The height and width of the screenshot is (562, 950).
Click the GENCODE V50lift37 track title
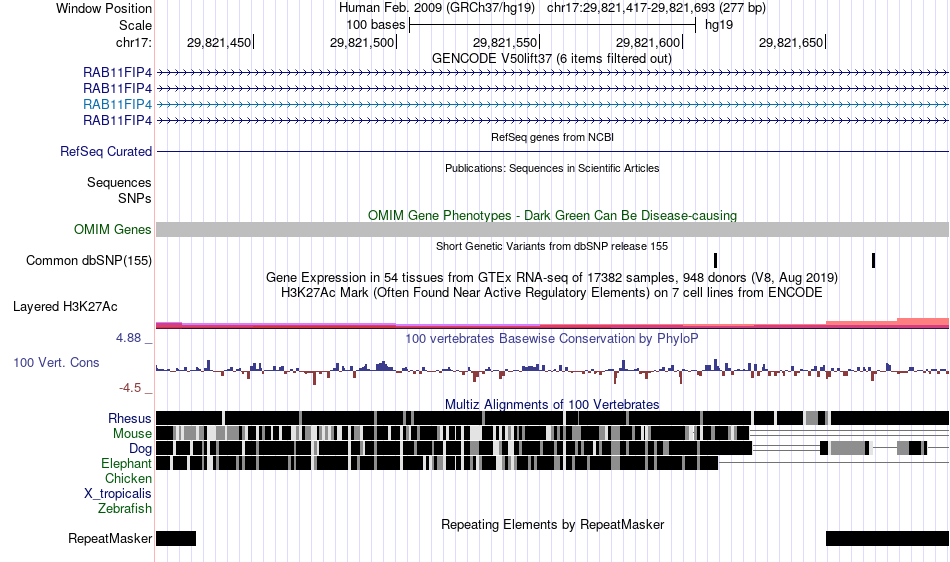coord(552,59)
